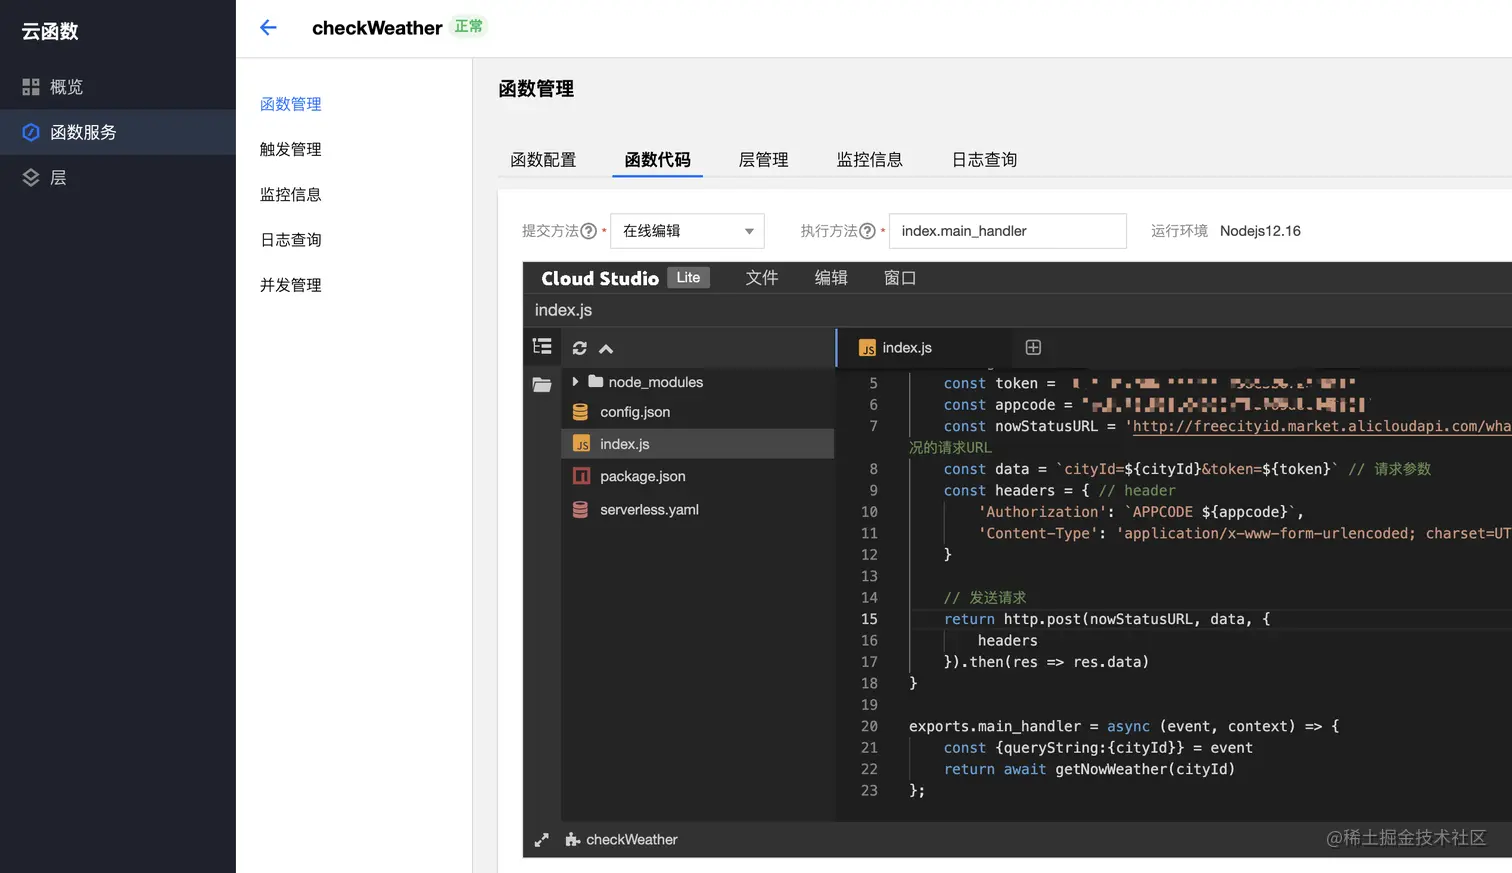Click serverless.yaml file icon
The width and height of the screenshot is (1512, 873).
(580, 510)
